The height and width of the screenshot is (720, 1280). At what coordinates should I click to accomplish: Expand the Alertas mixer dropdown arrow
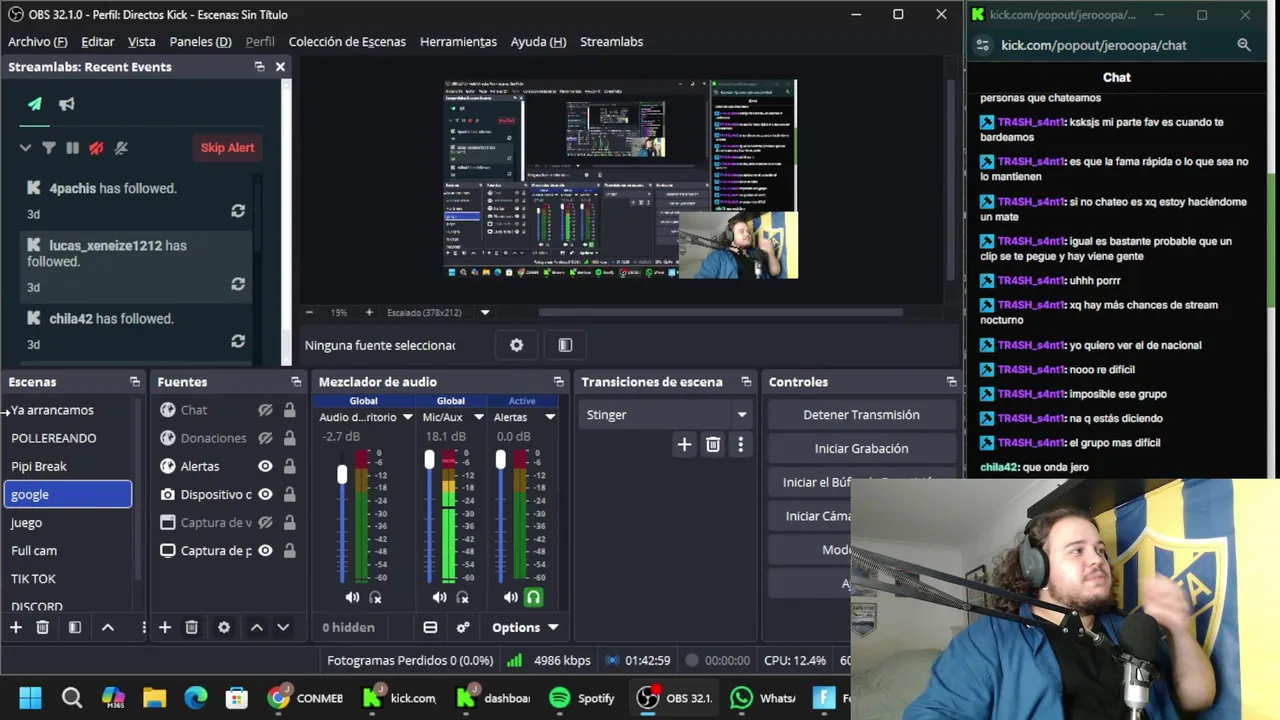pos(550,417)
